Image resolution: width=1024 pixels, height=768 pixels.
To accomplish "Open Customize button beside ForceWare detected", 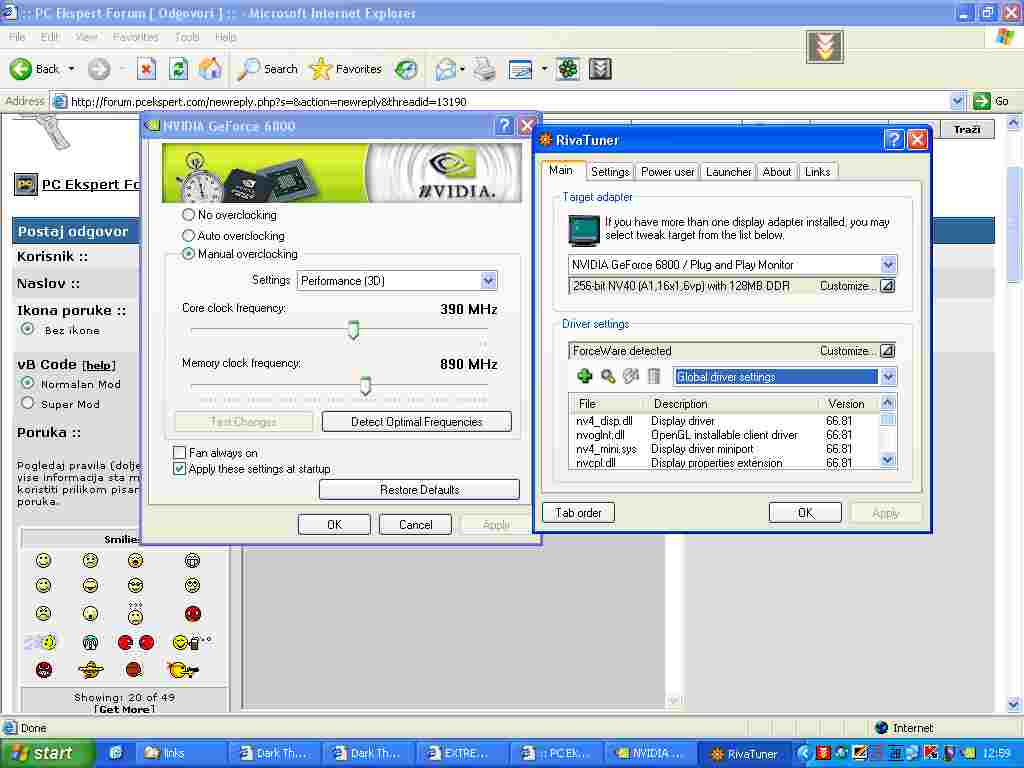I will (x=887, y=351).
